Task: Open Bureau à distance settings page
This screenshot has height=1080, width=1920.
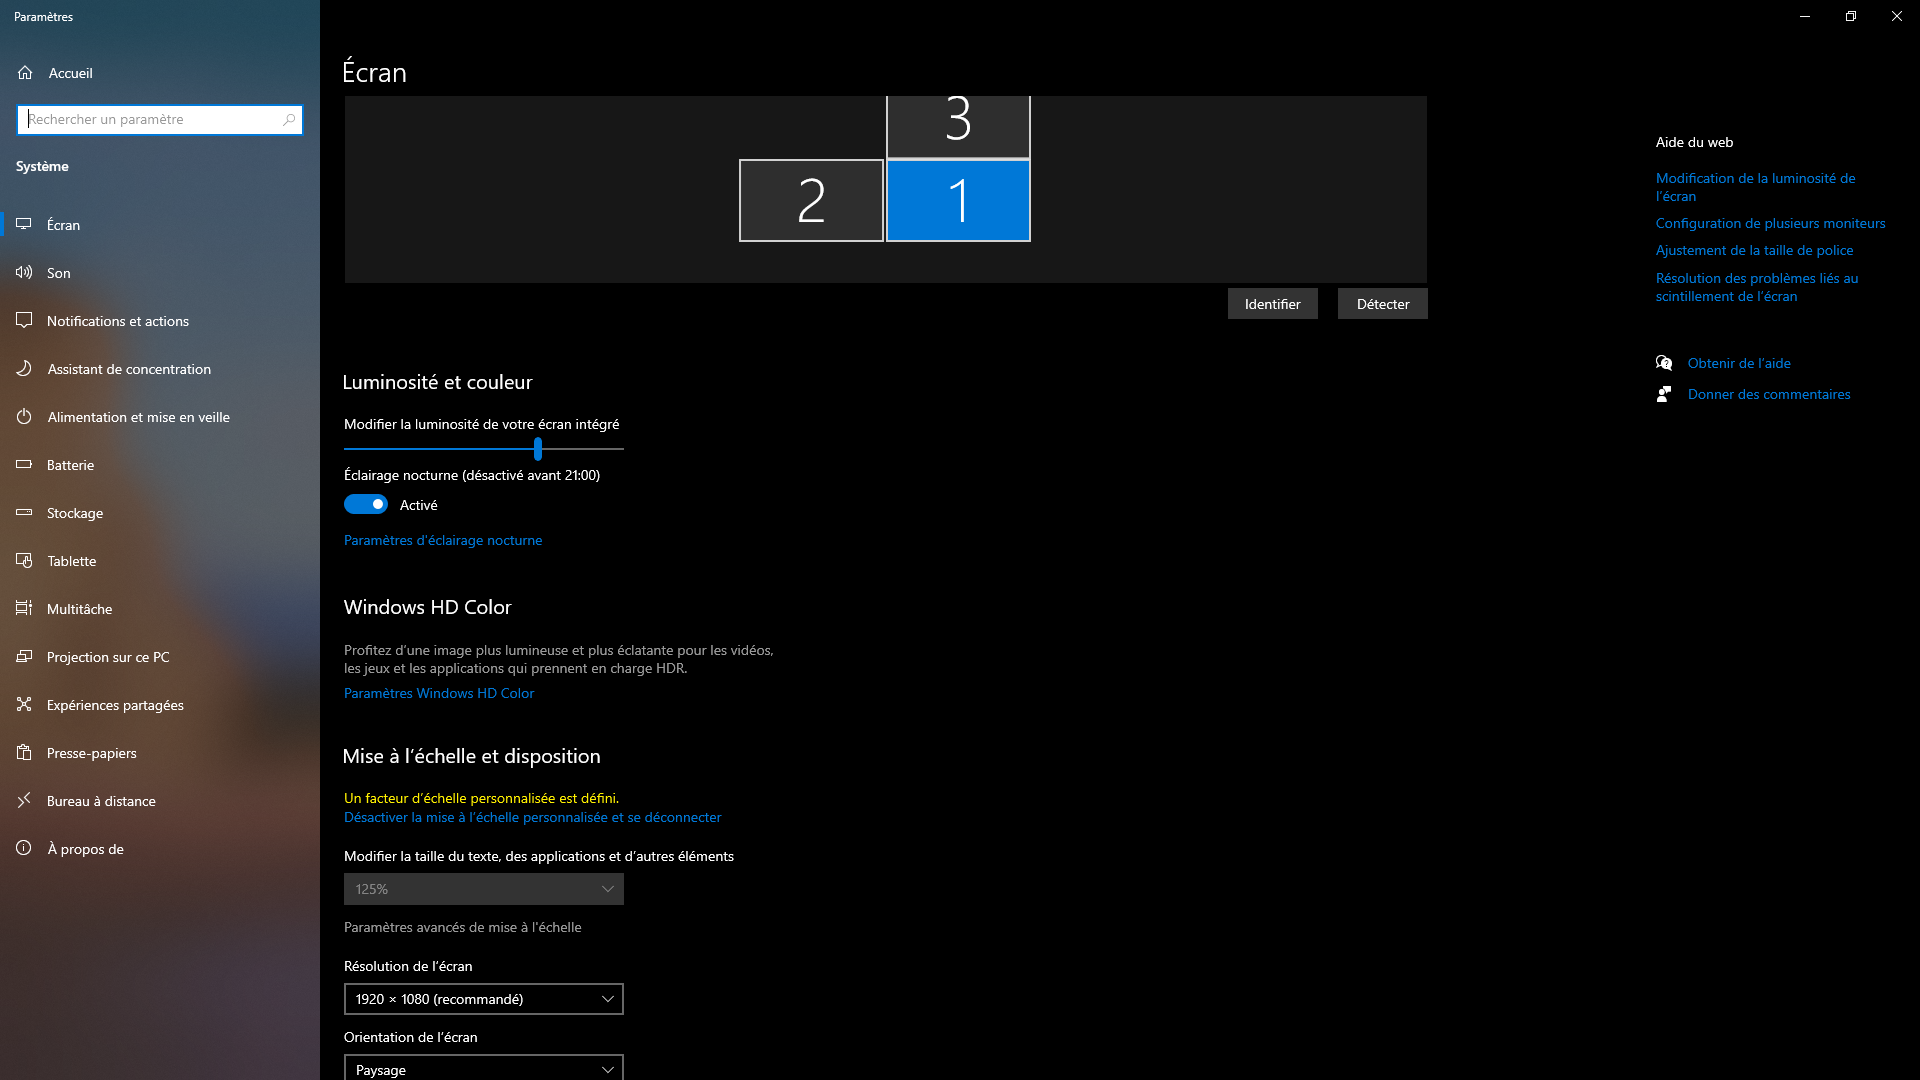Action: pyautogui.click(x=101, y=800)
